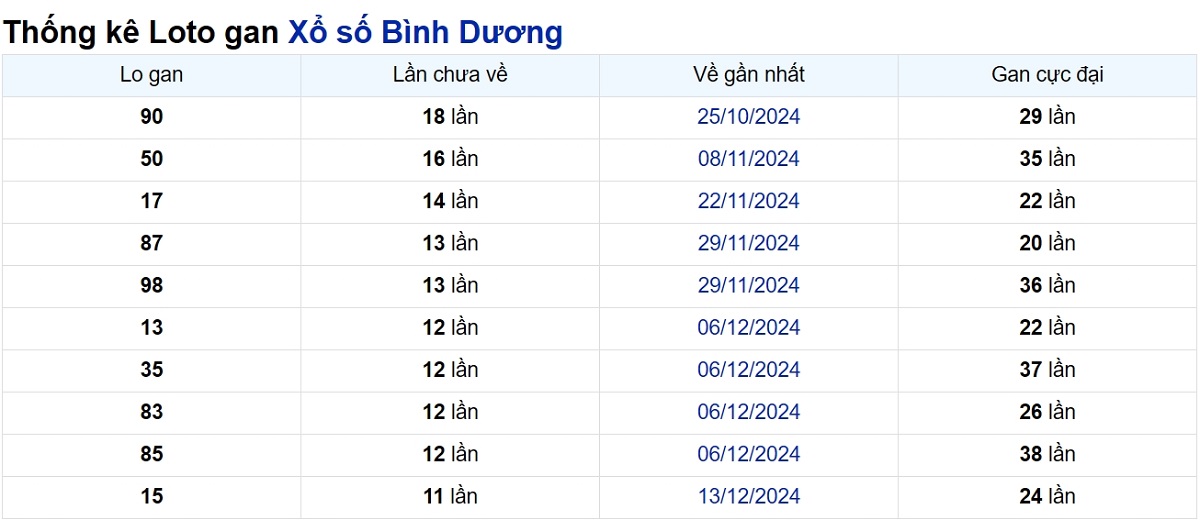Viewport: 1200px width, 520px height.
Task: Select loto number 15
Action: 151,495
